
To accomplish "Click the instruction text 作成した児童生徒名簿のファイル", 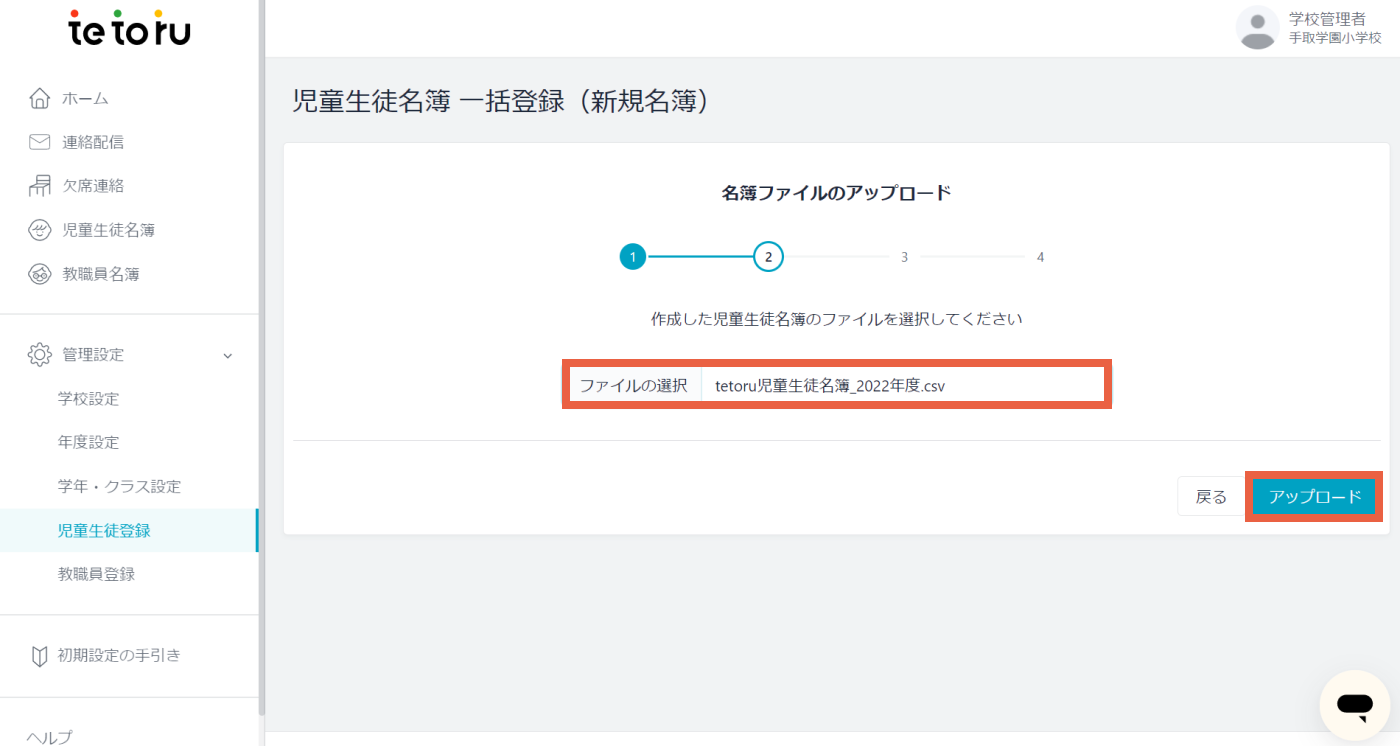I will point(836,319).
